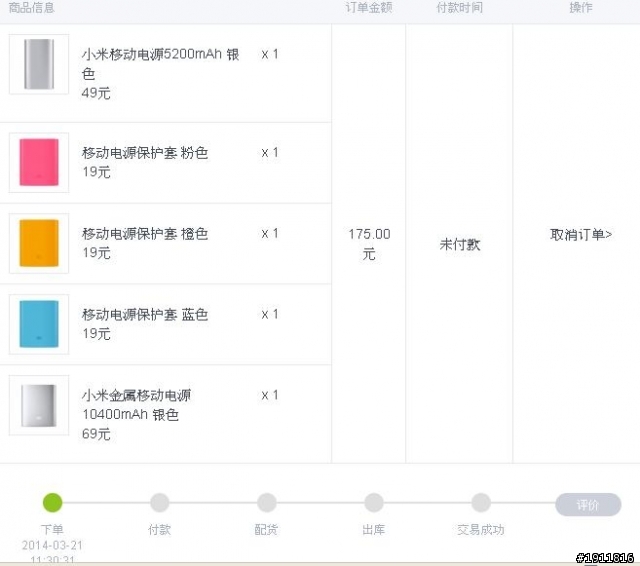Click product name 小米移动电源5200mAh 银色

160,64
